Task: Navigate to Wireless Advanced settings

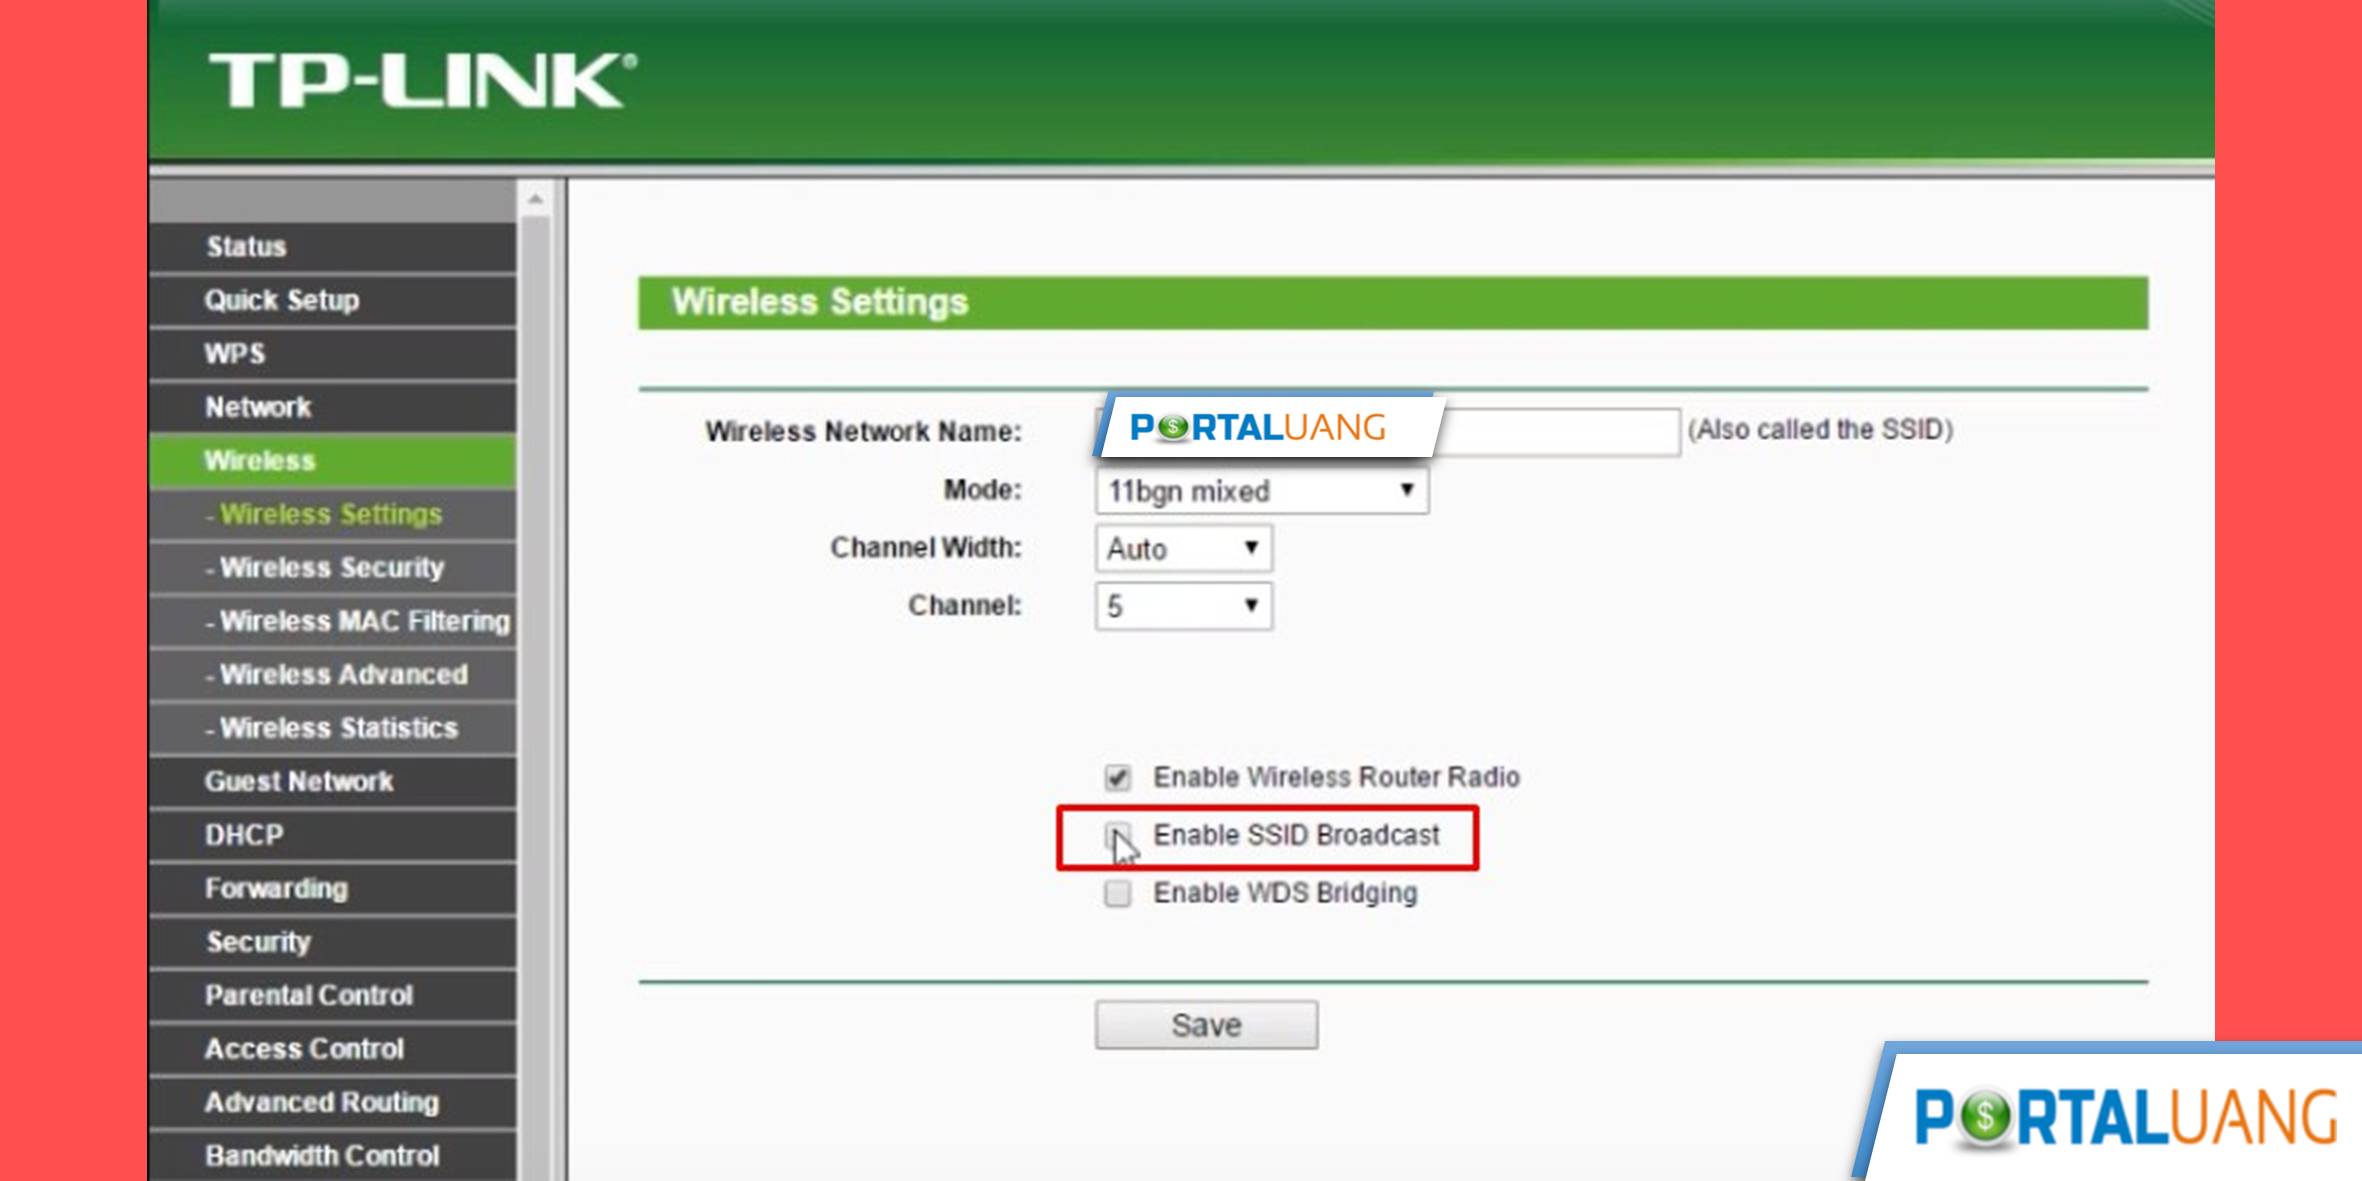Action: 342,673
